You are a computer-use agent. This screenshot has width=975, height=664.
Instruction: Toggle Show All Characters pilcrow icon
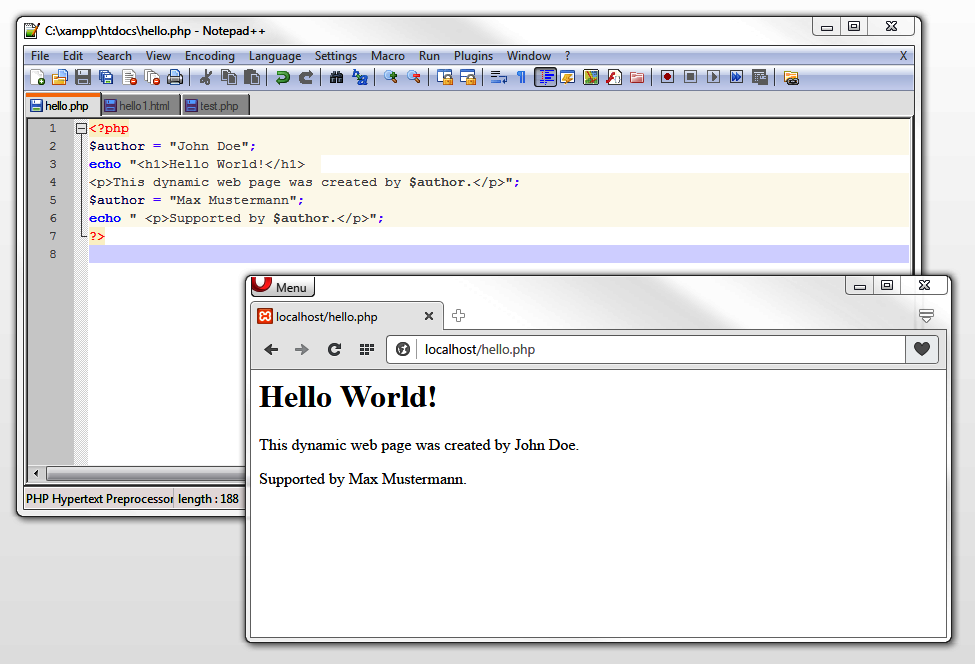(x=521, y=77)
